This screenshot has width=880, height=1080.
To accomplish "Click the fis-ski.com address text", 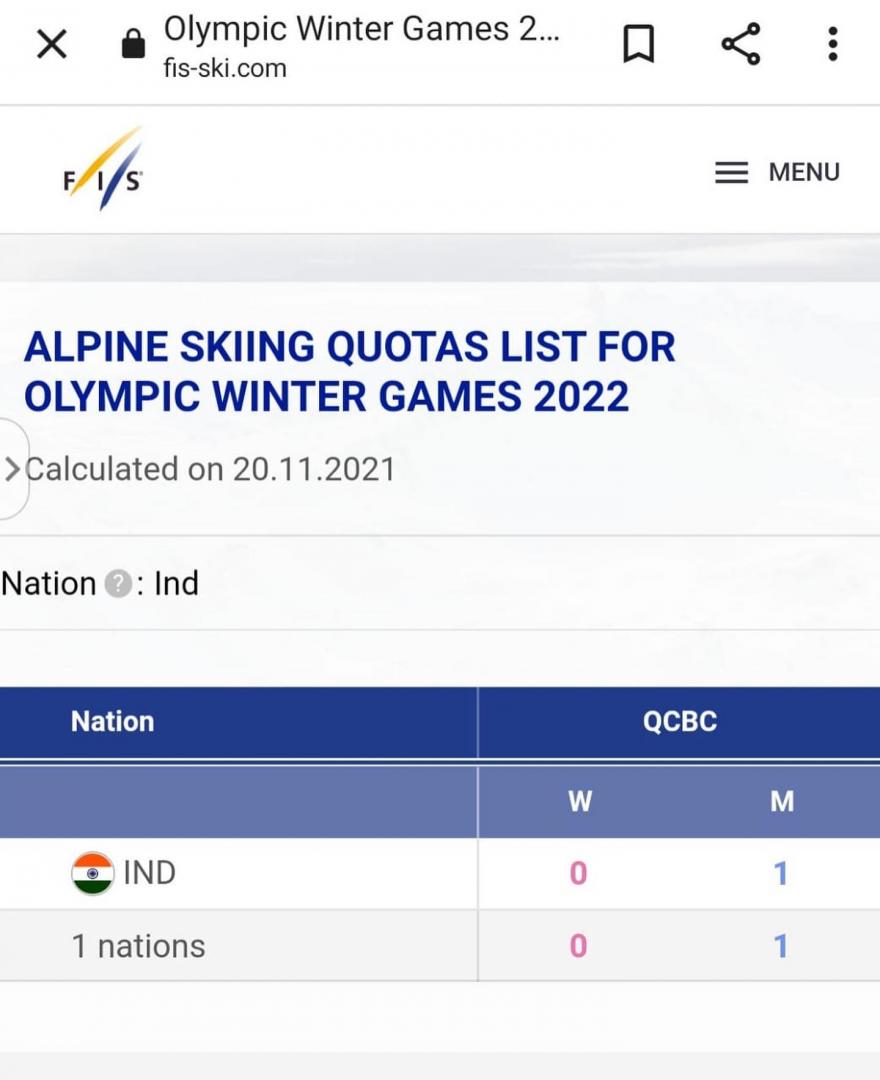I will coord(224,68).
